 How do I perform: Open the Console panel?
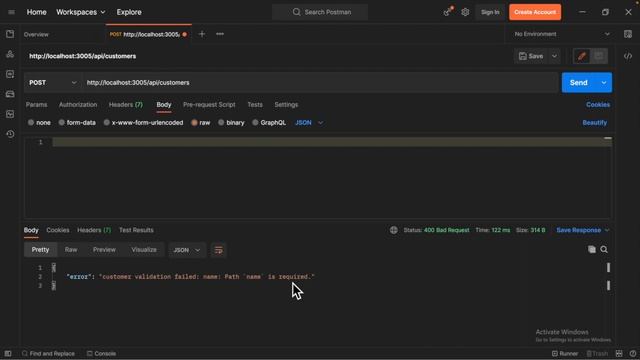(x=101, y=353)
